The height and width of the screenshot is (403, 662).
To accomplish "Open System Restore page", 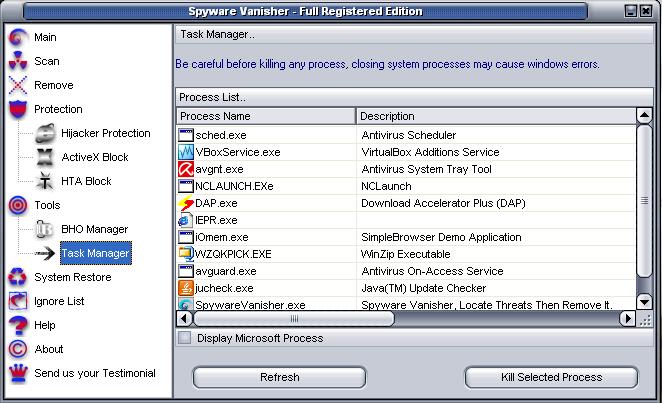I will coord(73,277).
